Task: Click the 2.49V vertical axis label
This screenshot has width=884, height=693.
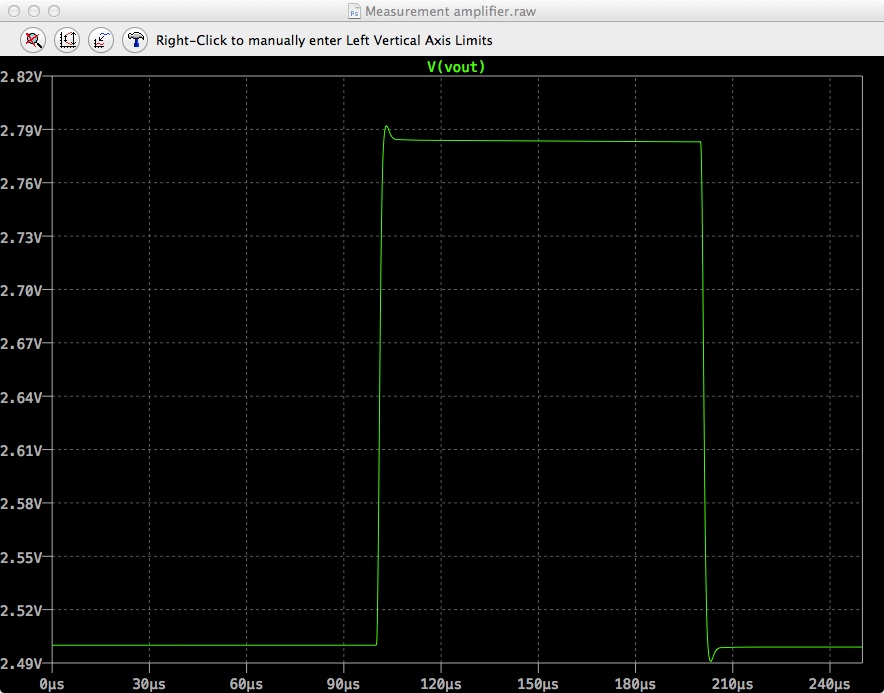Action: [21, 664]
